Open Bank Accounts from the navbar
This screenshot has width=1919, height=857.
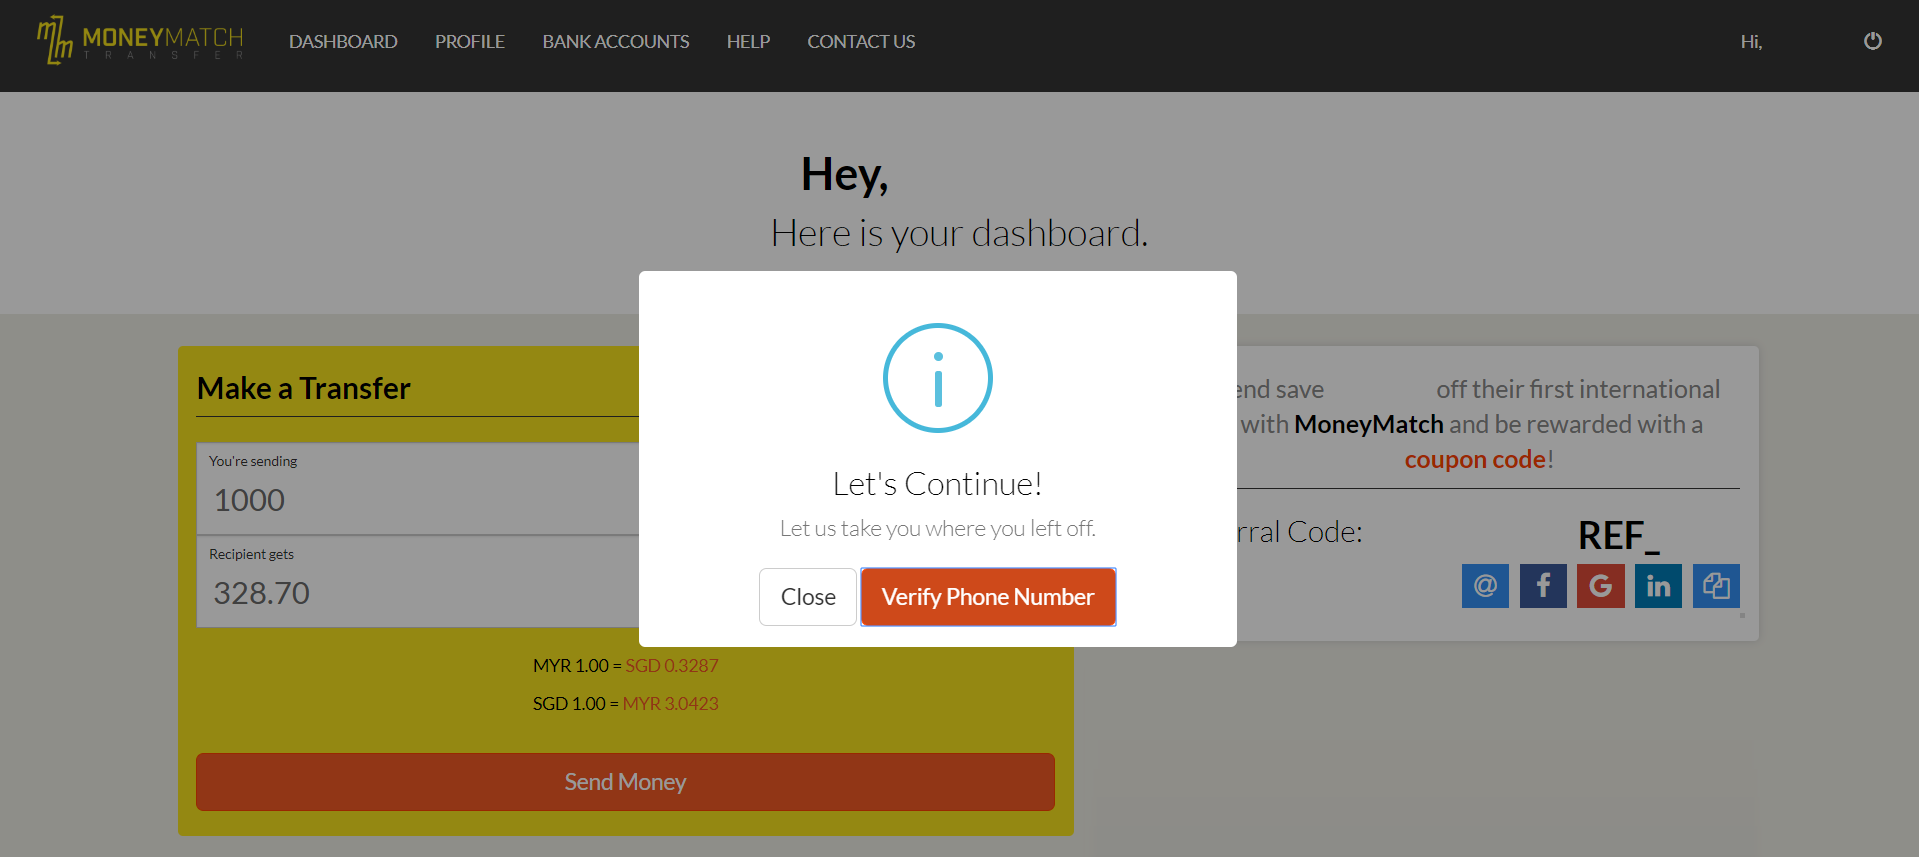point(615,42)
